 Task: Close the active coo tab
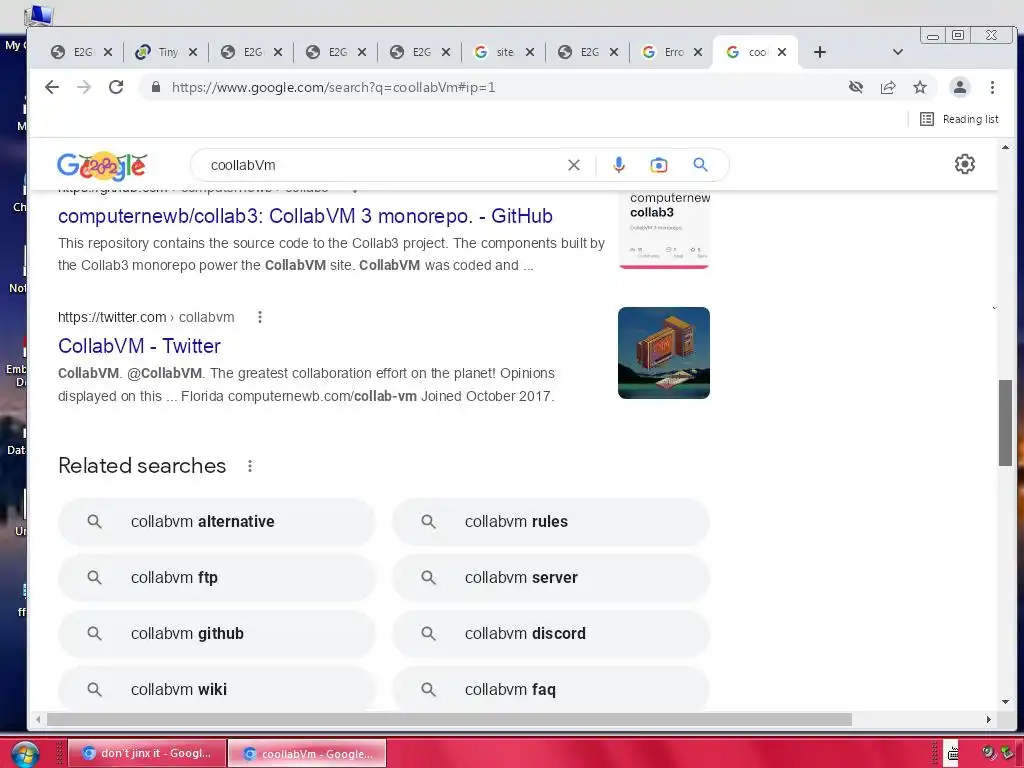[x=782, y=52]
